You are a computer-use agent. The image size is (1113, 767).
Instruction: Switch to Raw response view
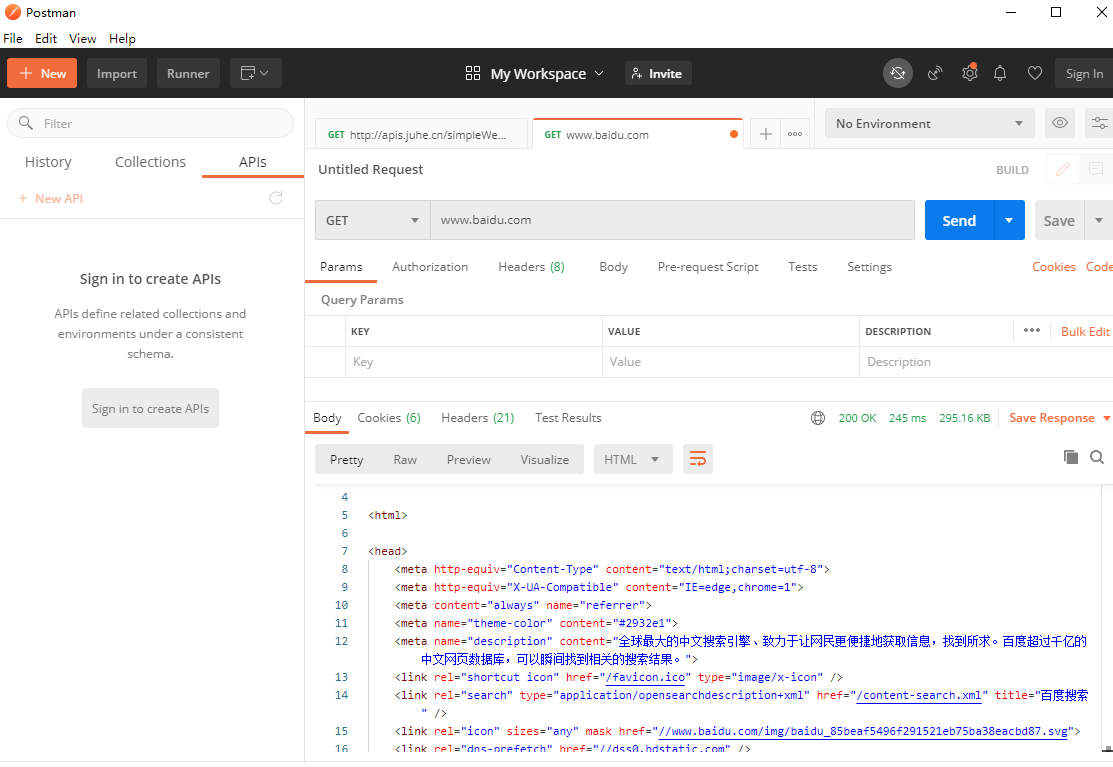tap(405, 460)
